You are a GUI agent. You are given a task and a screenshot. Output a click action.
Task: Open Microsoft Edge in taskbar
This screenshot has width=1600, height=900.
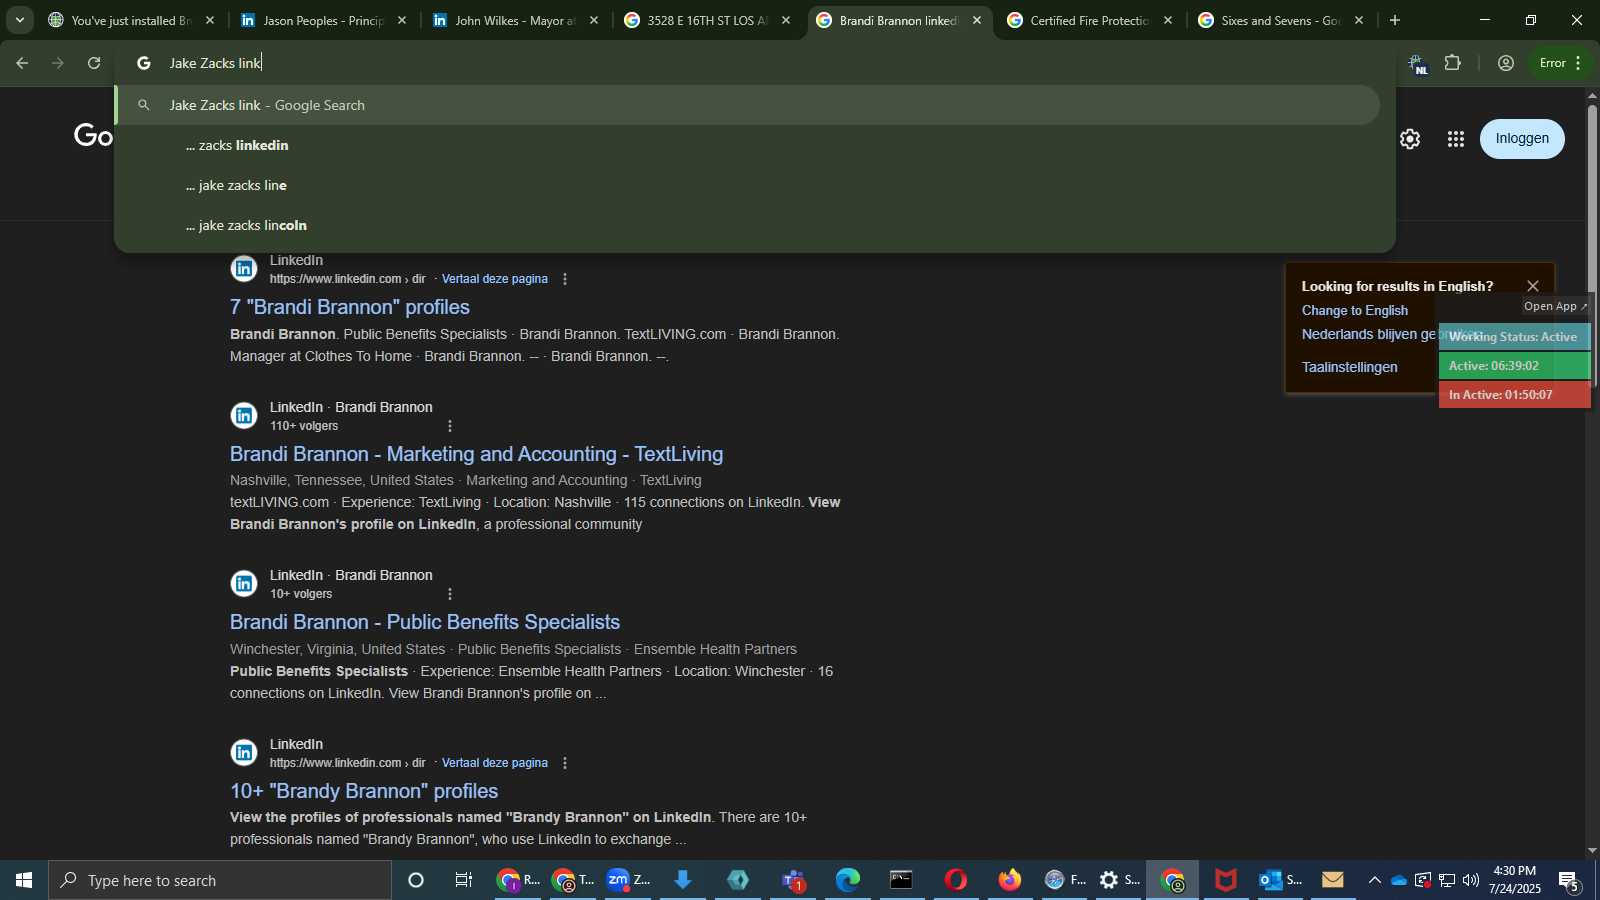(x=848, y=880)
